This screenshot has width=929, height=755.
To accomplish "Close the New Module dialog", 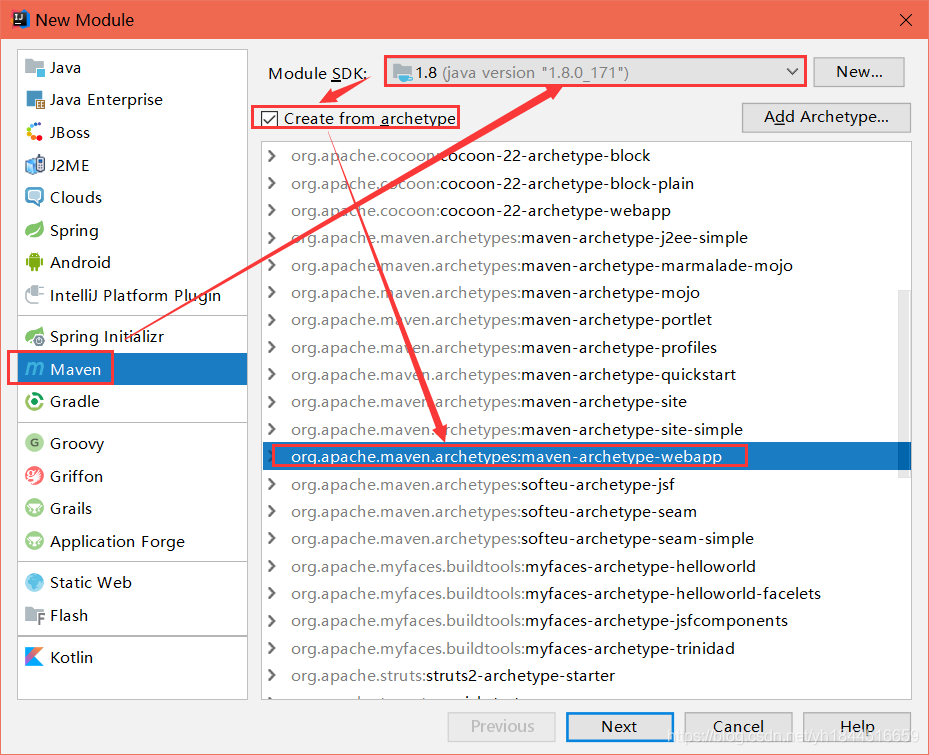I will pyautogui.click(x=905, y=20).
